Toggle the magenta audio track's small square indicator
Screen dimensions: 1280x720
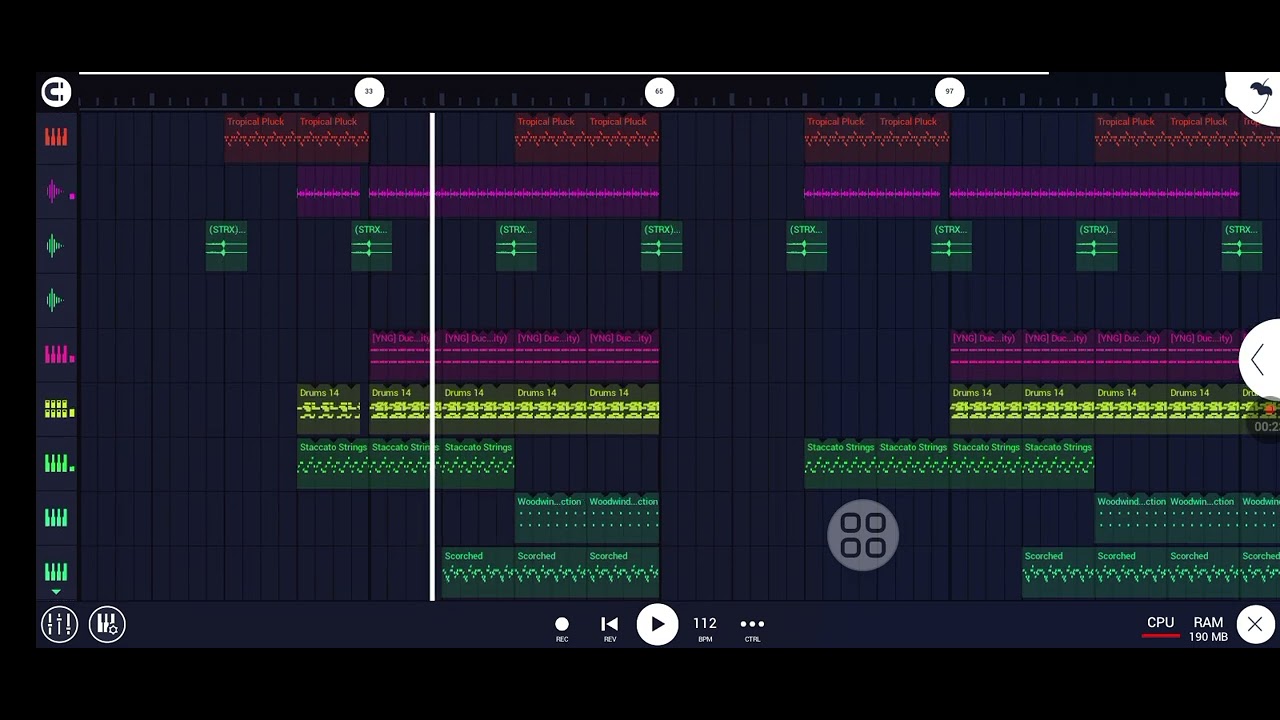click(x=72, y=196)
